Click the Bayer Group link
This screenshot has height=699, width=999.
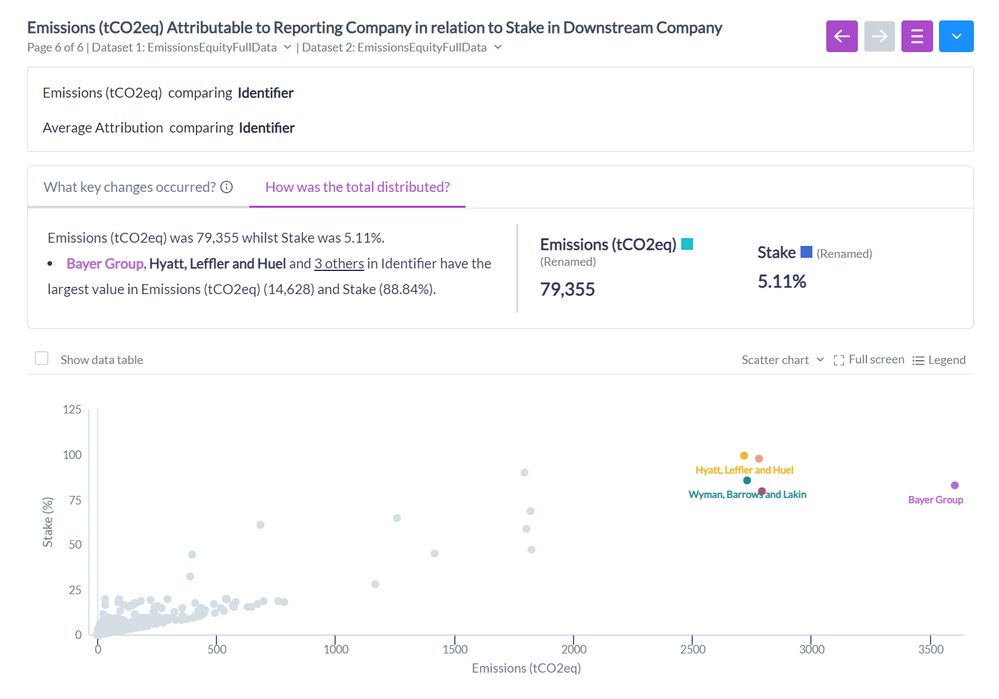[x=105, y=264]
